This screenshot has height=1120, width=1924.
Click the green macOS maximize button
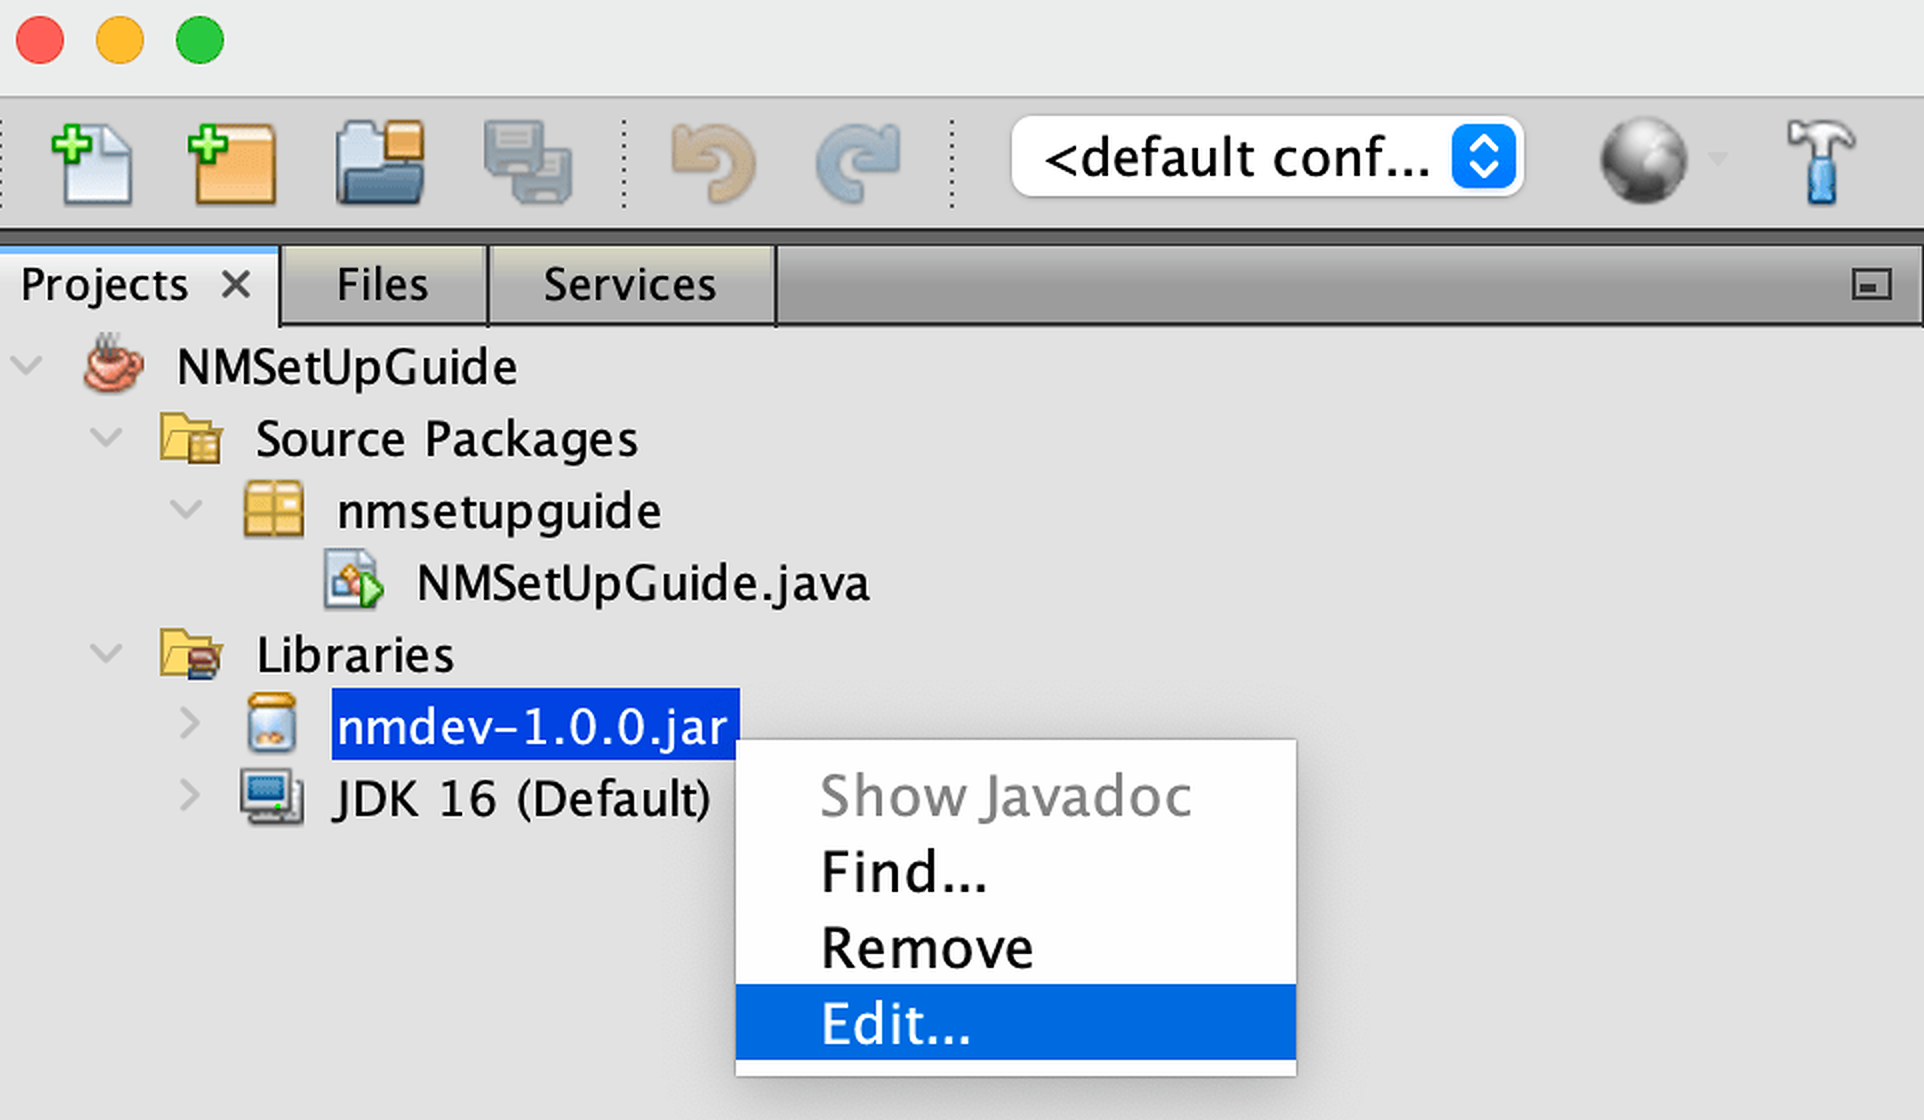[199, 41]
